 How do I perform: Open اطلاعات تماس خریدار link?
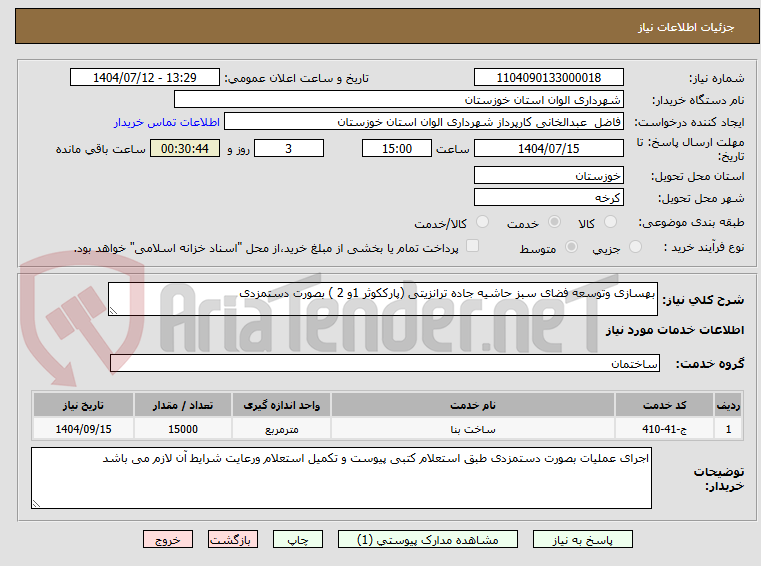[x=167, y=122]
